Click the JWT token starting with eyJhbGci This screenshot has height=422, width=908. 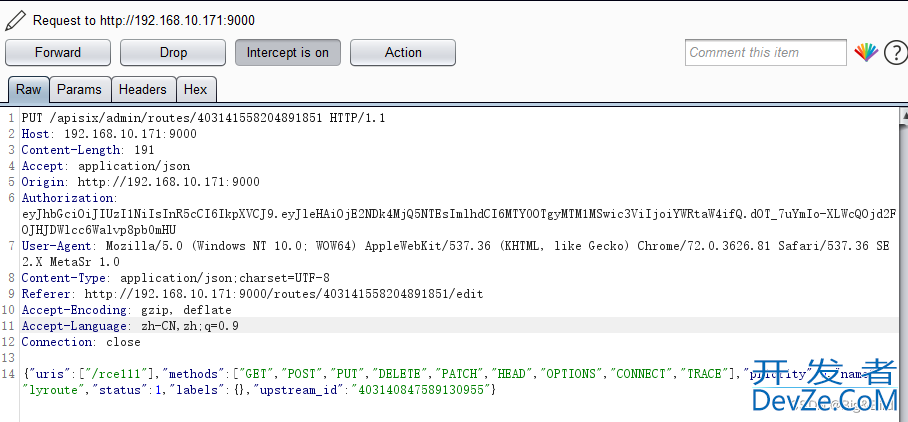(460, 222)
